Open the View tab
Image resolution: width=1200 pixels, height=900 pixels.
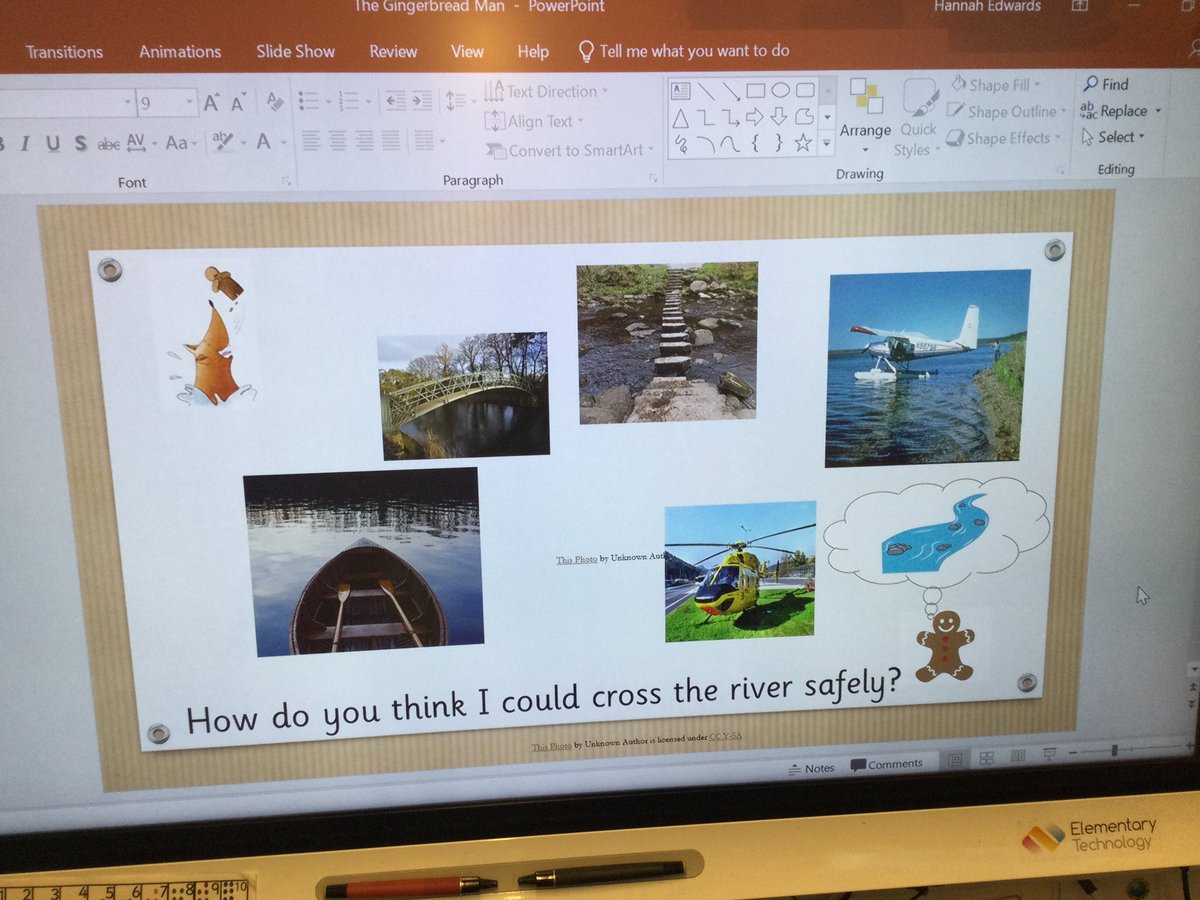click(467, 51)
